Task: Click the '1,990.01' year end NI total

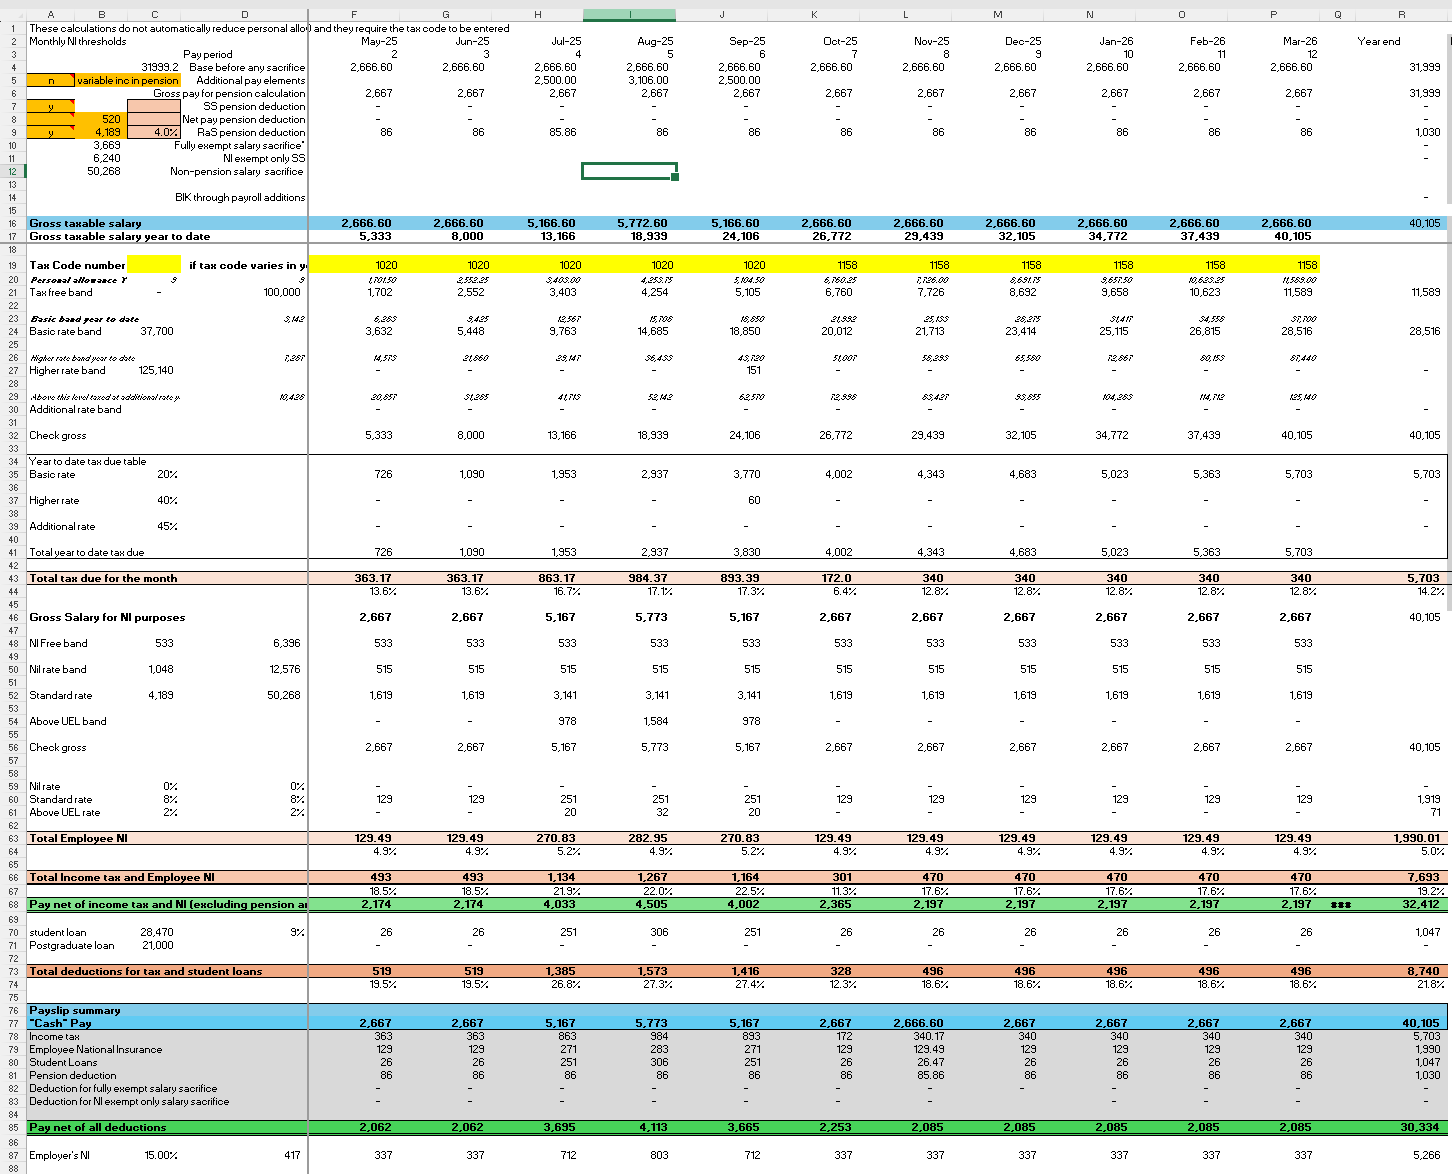Action: 1416,838
